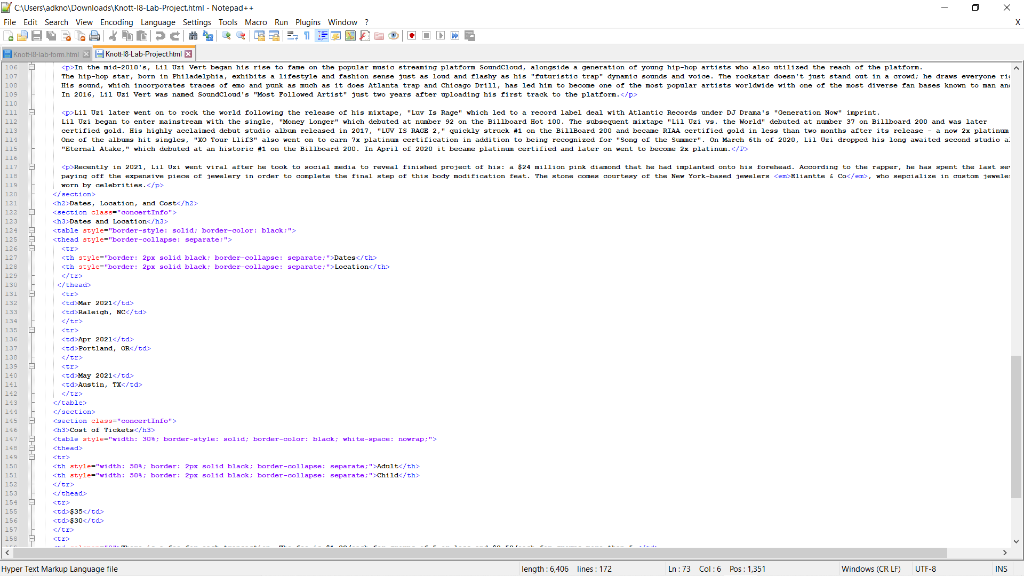Image resolution: width=1024 pixels, height=576 pixels.
Task: Click the Copy toolbar icon
Action: [127, 36]
